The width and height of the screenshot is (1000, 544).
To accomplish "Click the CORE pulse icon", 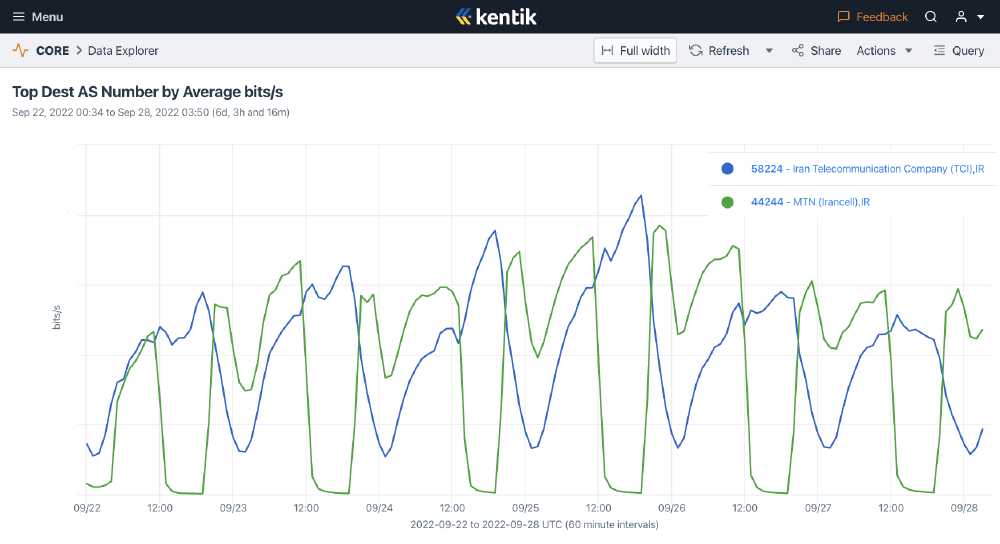I will 20,51.
